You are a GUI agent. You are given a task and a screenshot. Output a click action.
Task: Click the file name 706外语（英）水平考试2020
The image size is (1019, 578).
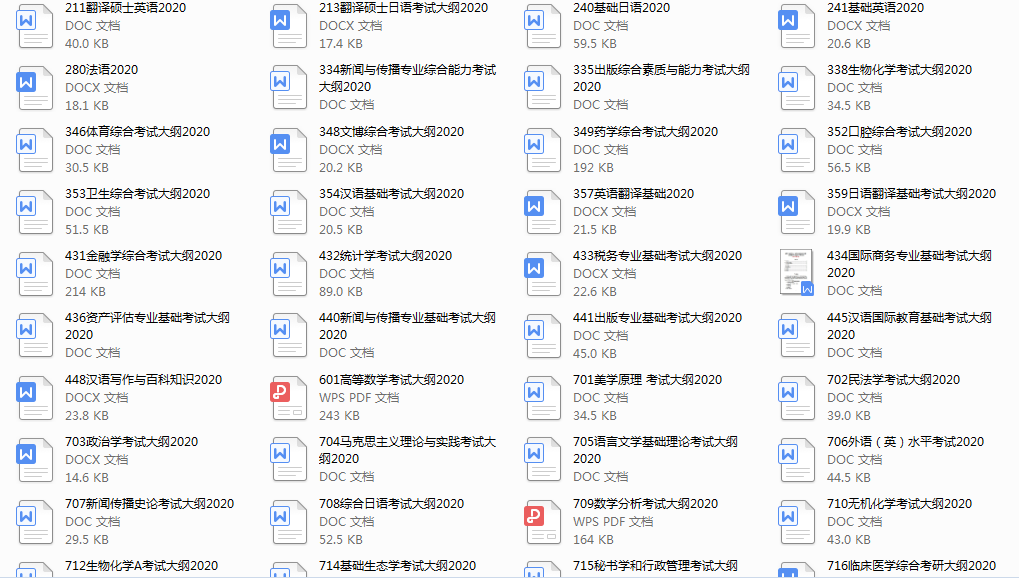[x=905, y=442]
